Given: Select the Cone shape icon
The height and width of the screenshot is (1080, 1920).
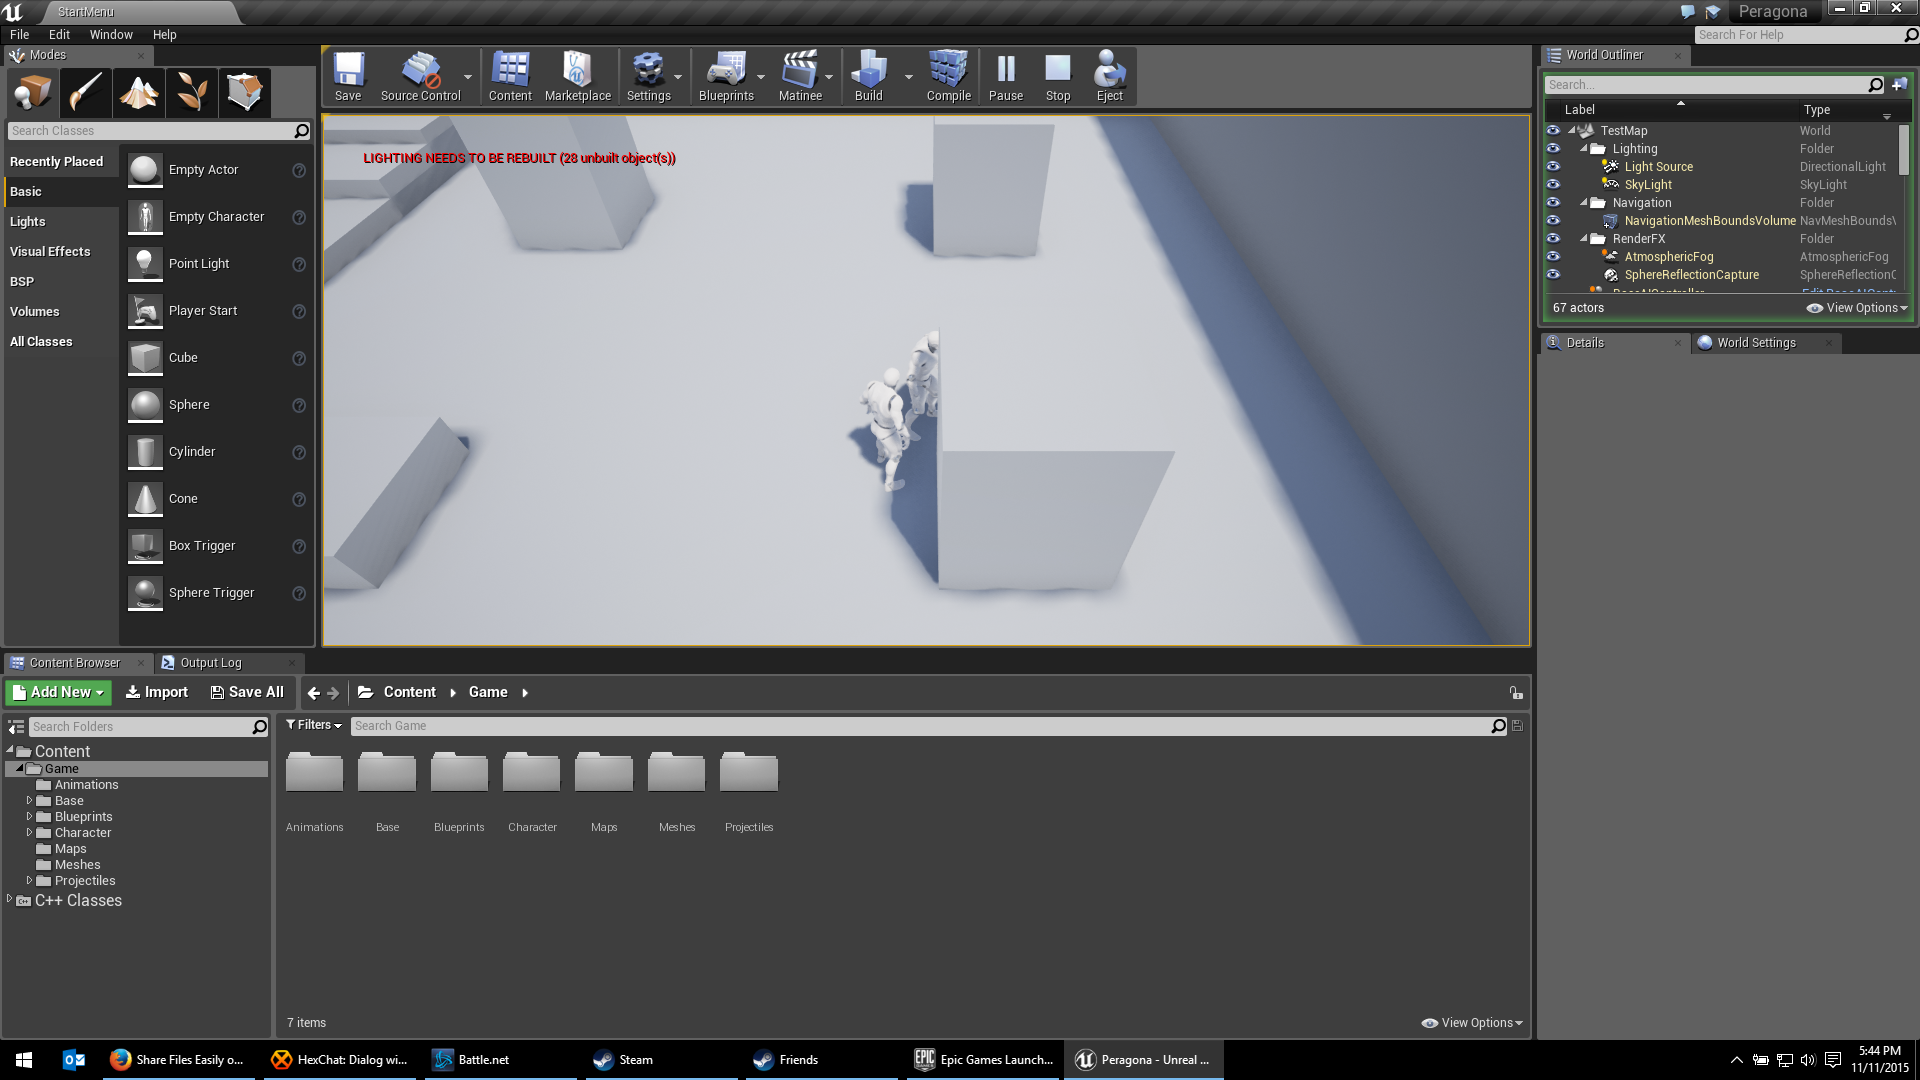Looking at the screenshot, I should [x=145, y=499].
